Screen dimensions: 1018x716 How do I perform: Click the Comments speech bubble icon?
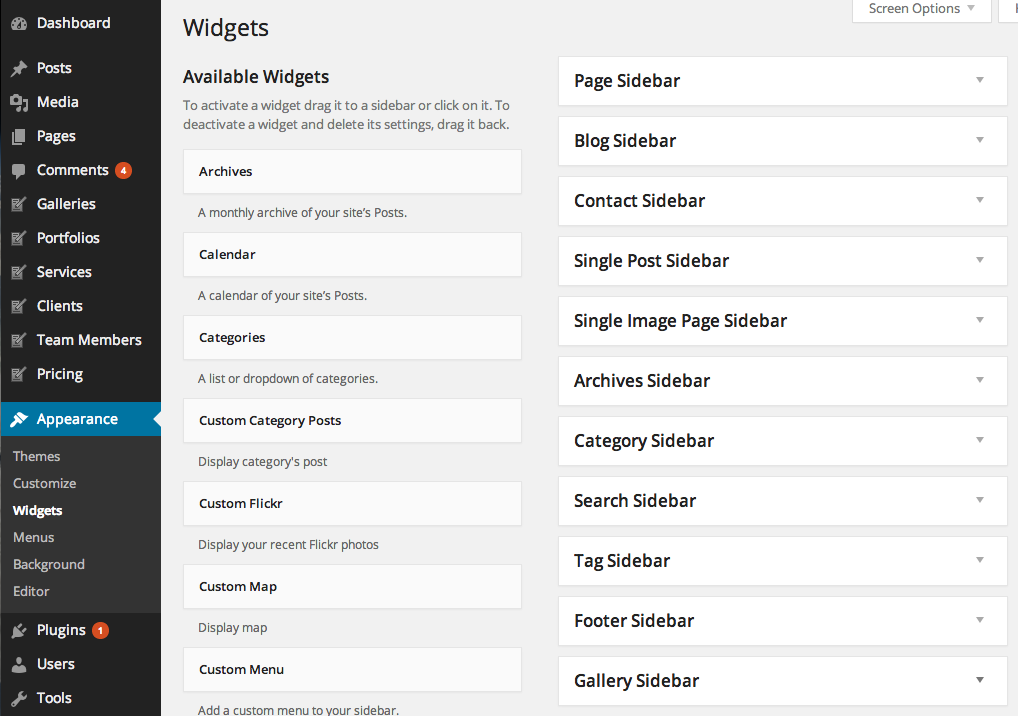point(19,171)
